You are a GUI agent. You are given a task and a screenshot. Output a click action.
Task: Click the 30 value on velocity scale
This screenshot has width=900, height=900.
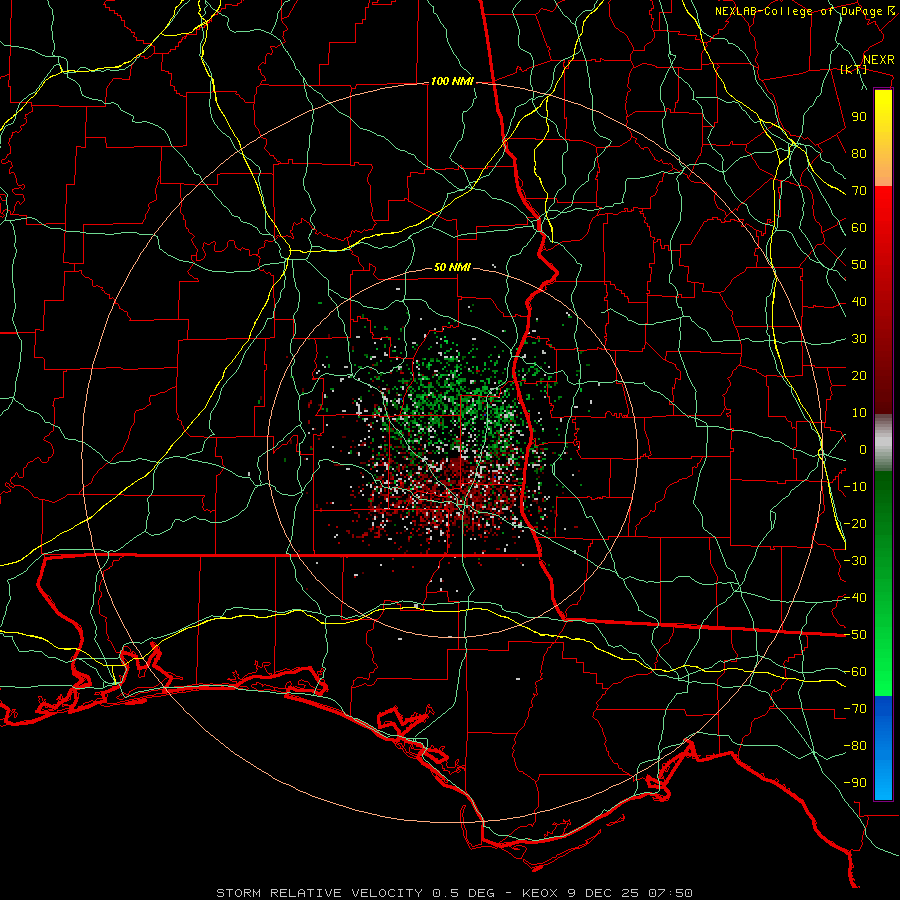click(859, 339)
